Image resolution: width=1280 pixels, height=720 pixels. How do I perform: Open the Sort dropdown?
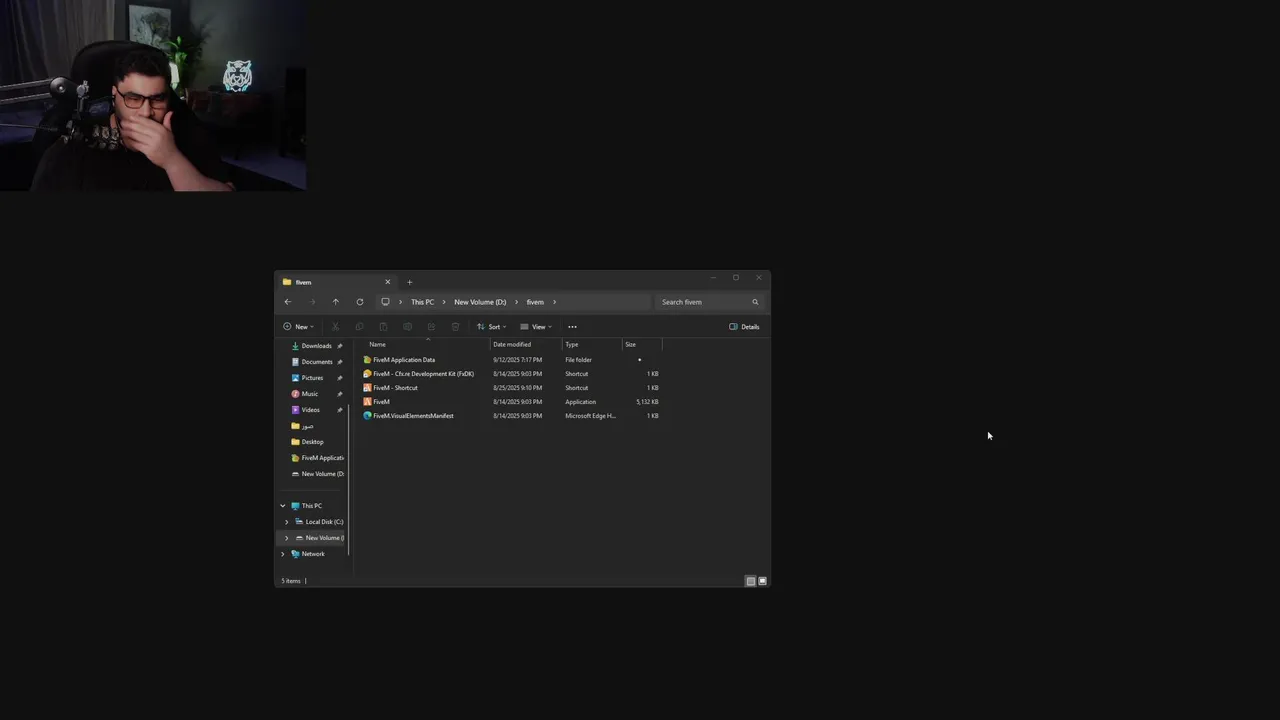pyautogui.click(x=491, y=327)
